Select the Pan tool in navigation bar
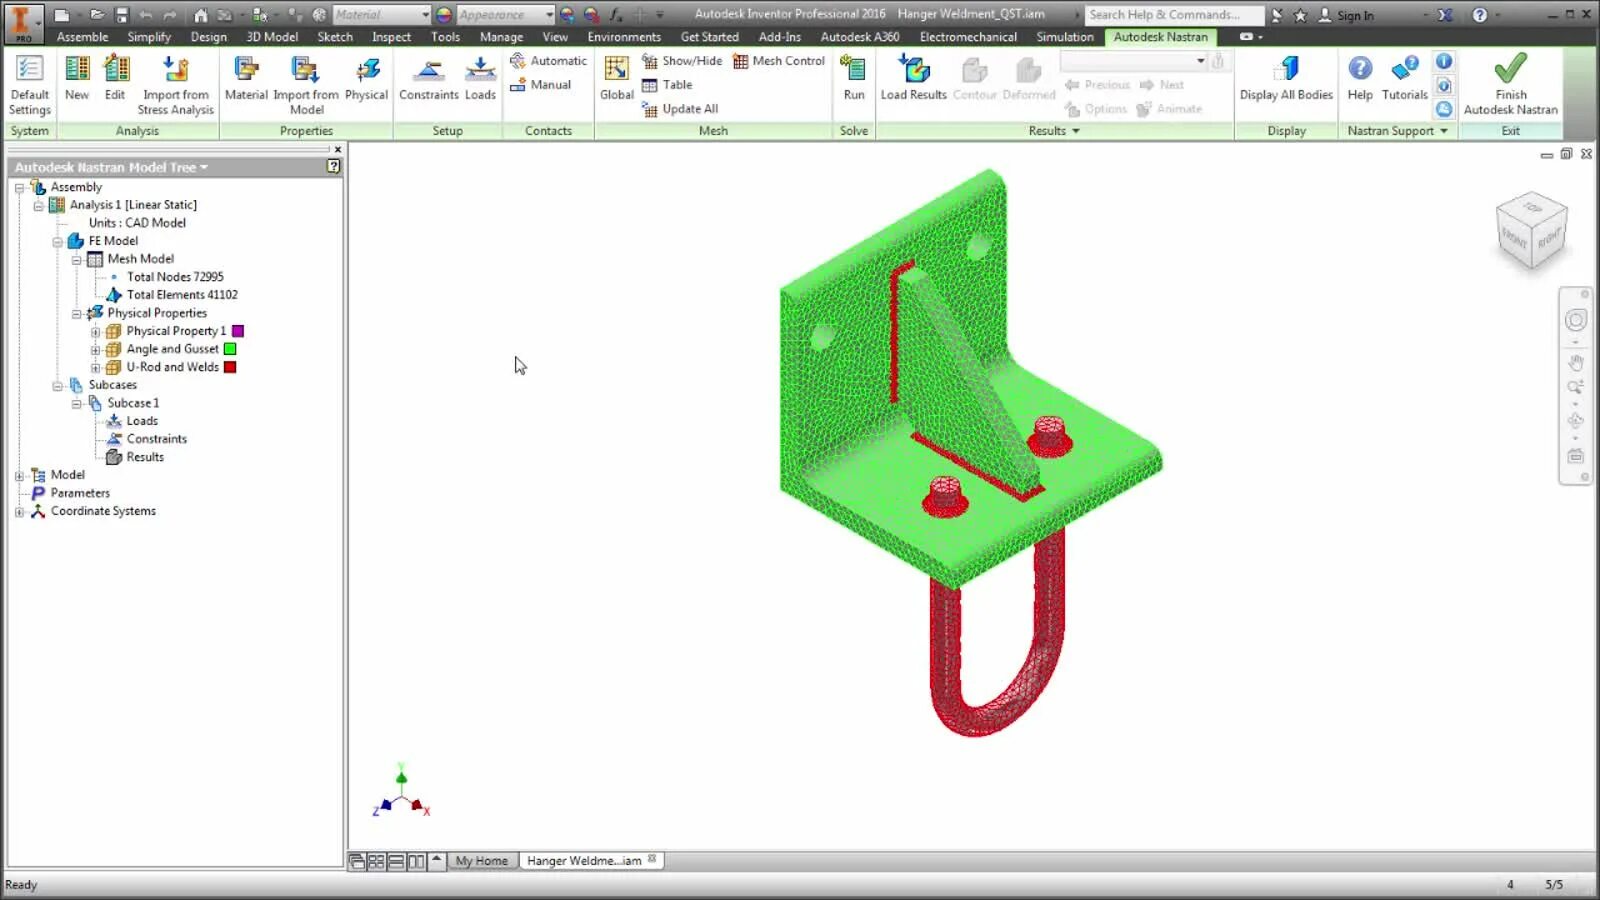This screenshot has width=1600, height=900. (1576, 362)
